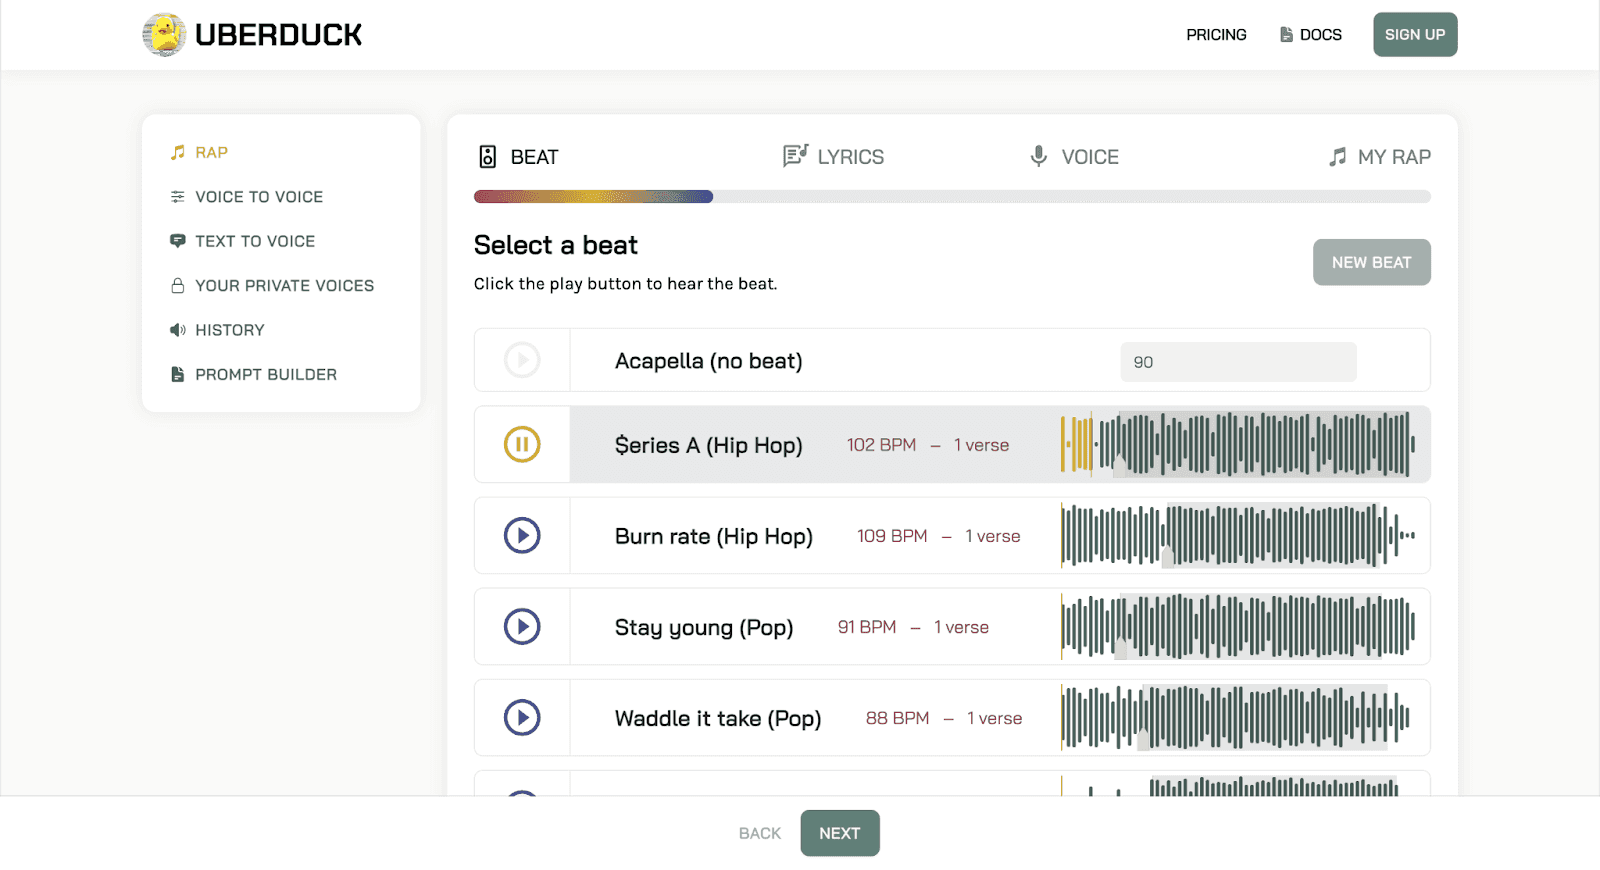This screenshot has width=1600, height=870.
Task: Select the Acapella (no beat) row
Action: click(x=952, y=360)
